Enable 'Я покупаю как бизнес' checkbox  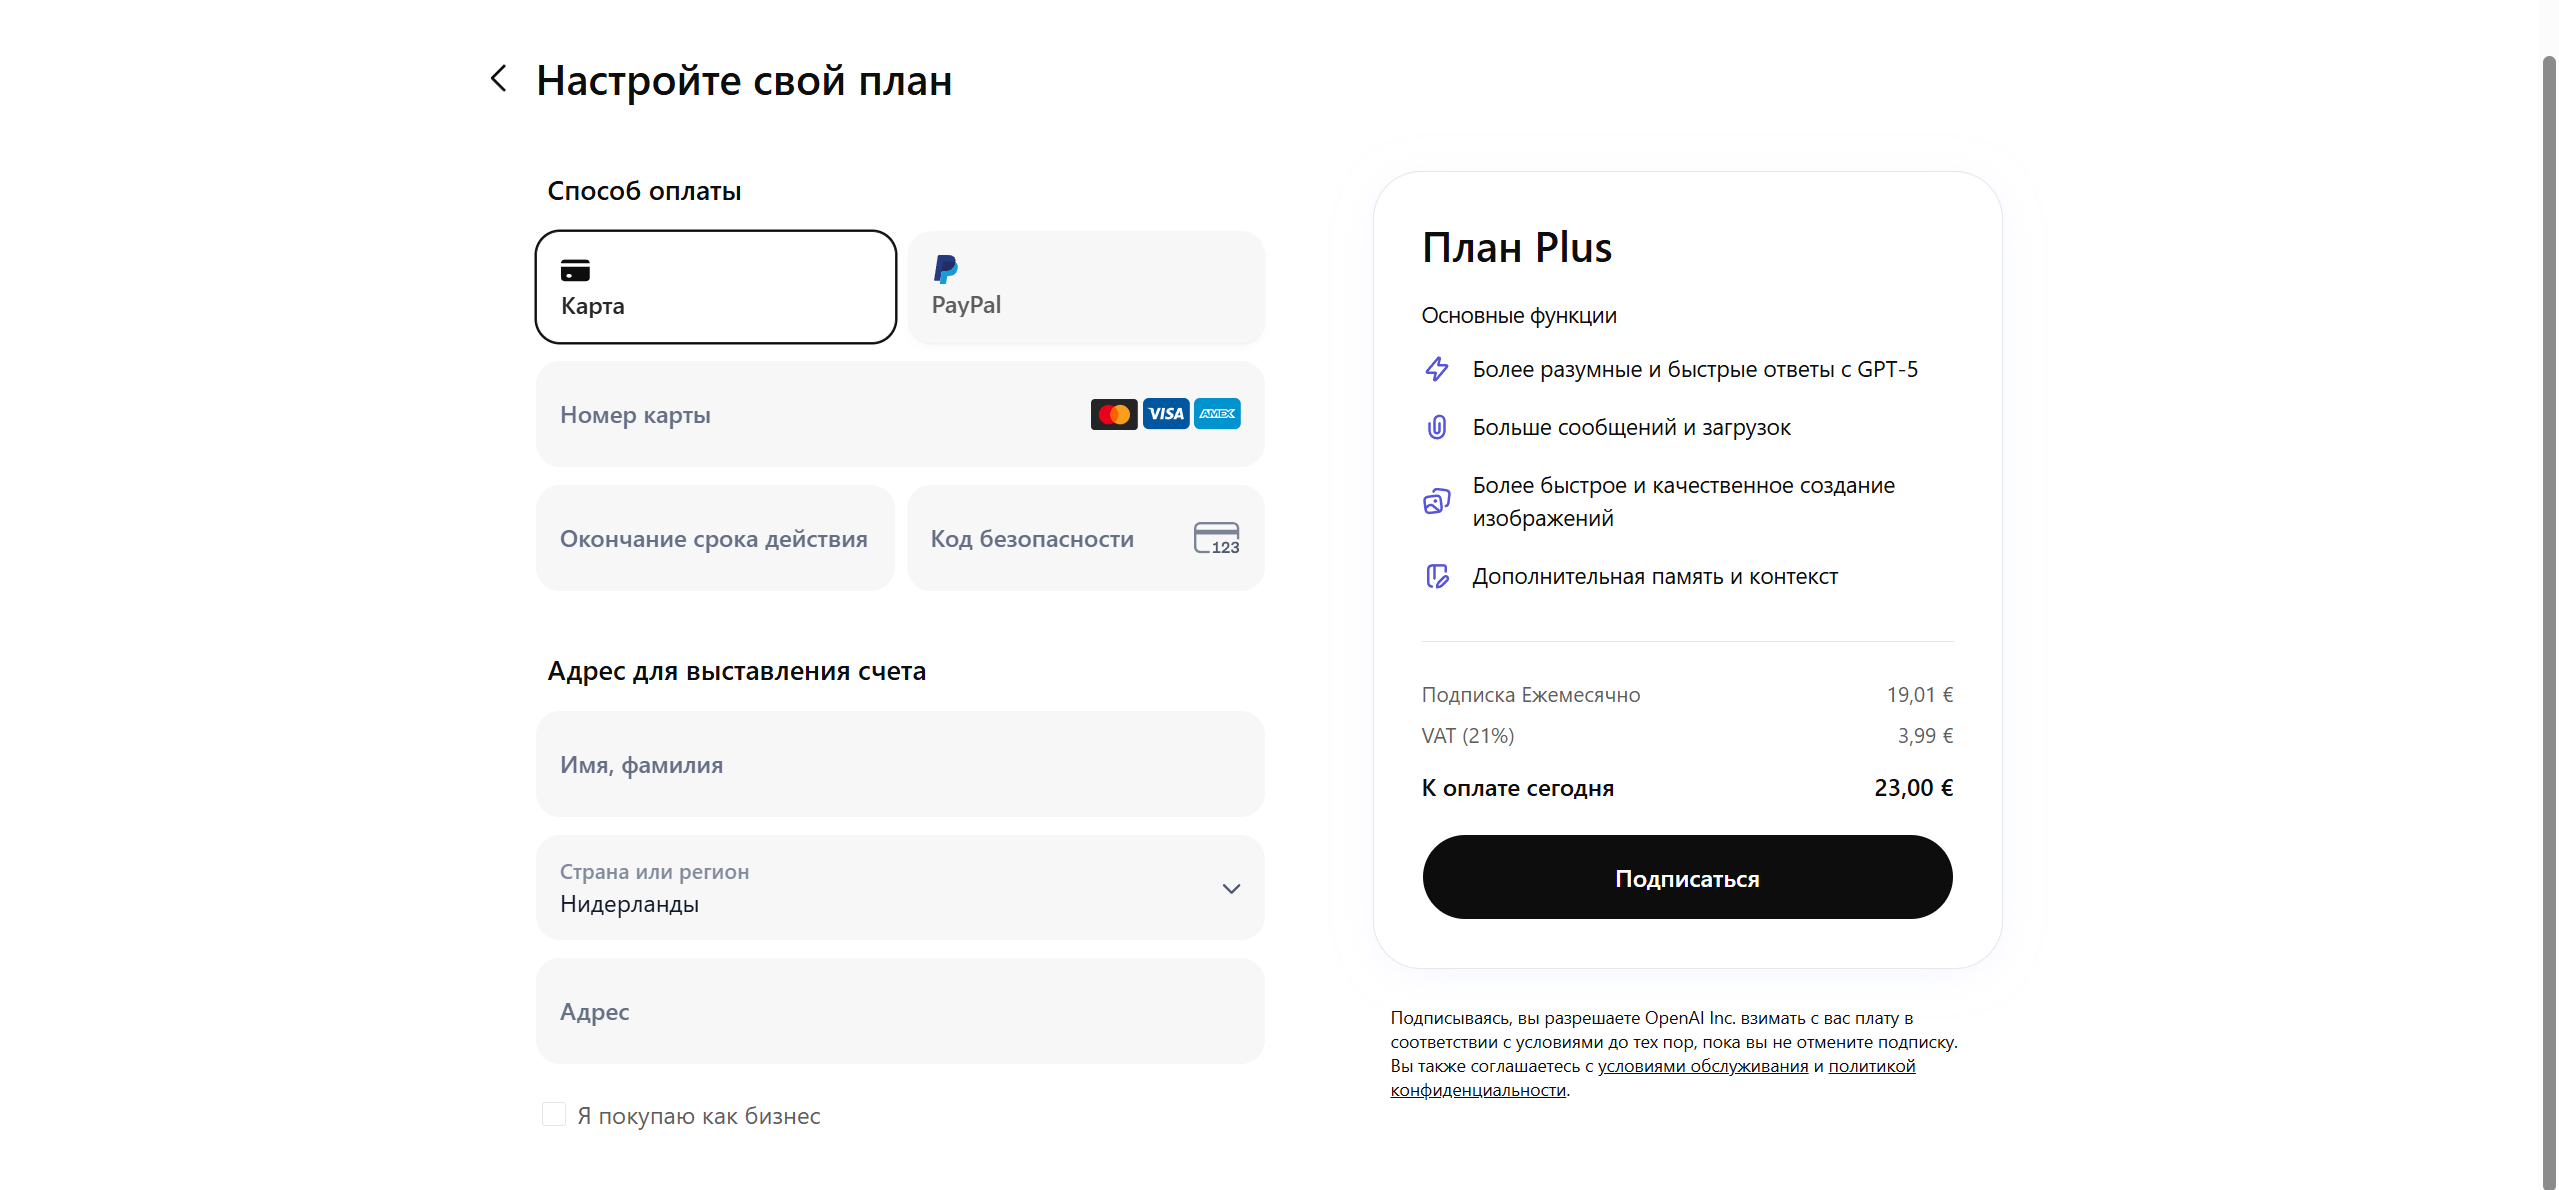[554, 1114]
